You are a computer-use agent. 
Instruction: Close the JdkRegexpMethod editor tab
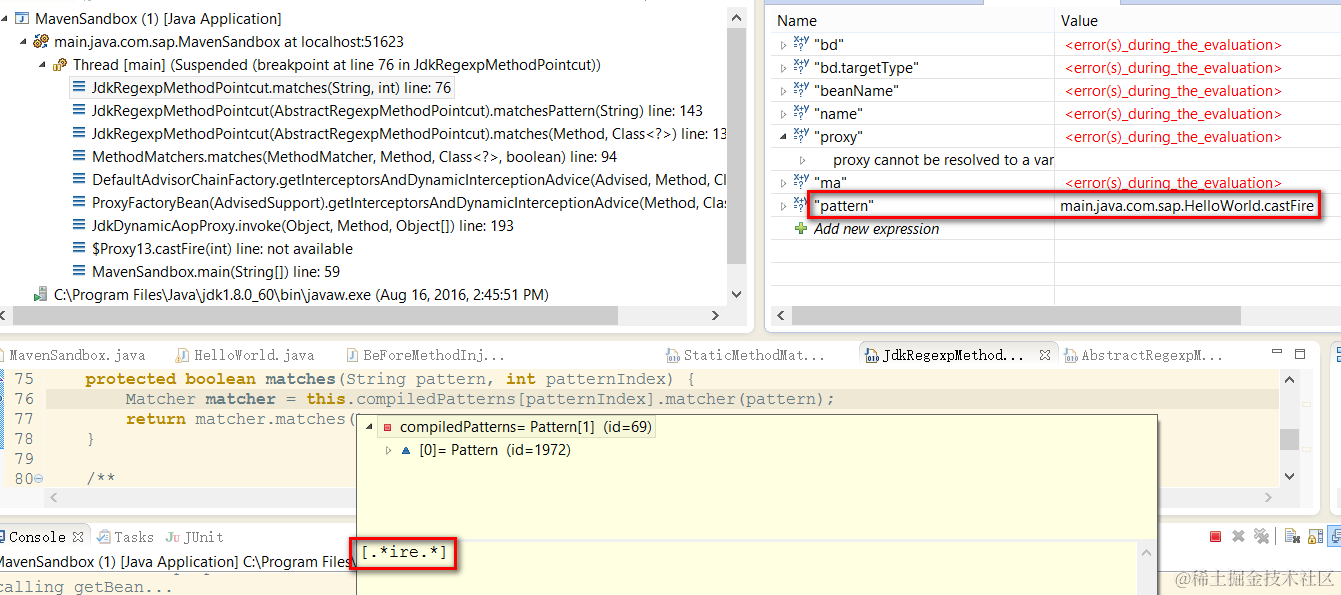point(1045,355)
